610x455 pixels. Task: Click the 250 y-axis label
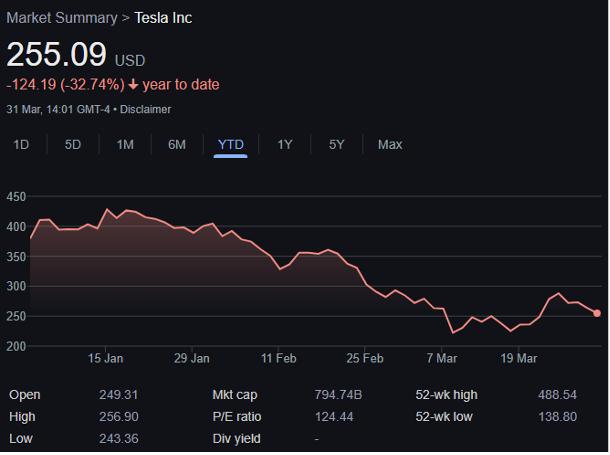click(16, 316)
